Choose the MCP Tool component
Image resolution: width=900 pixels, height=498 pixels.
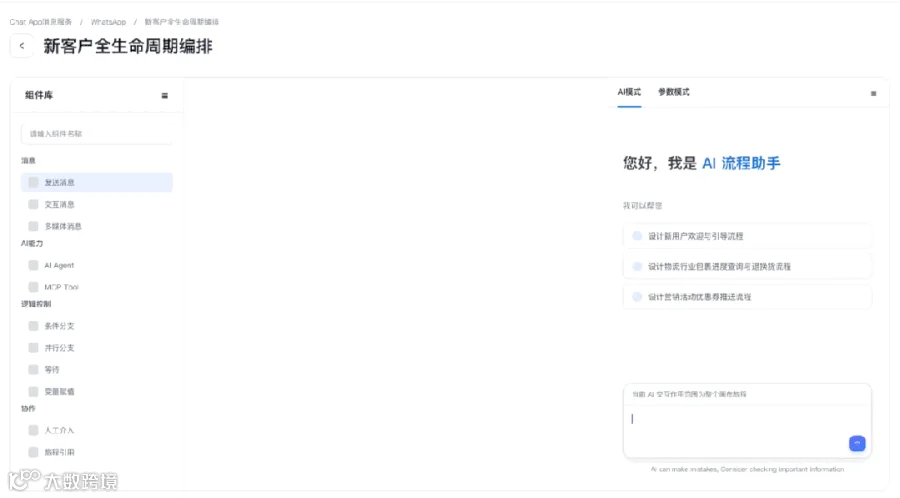pos(96,287)
